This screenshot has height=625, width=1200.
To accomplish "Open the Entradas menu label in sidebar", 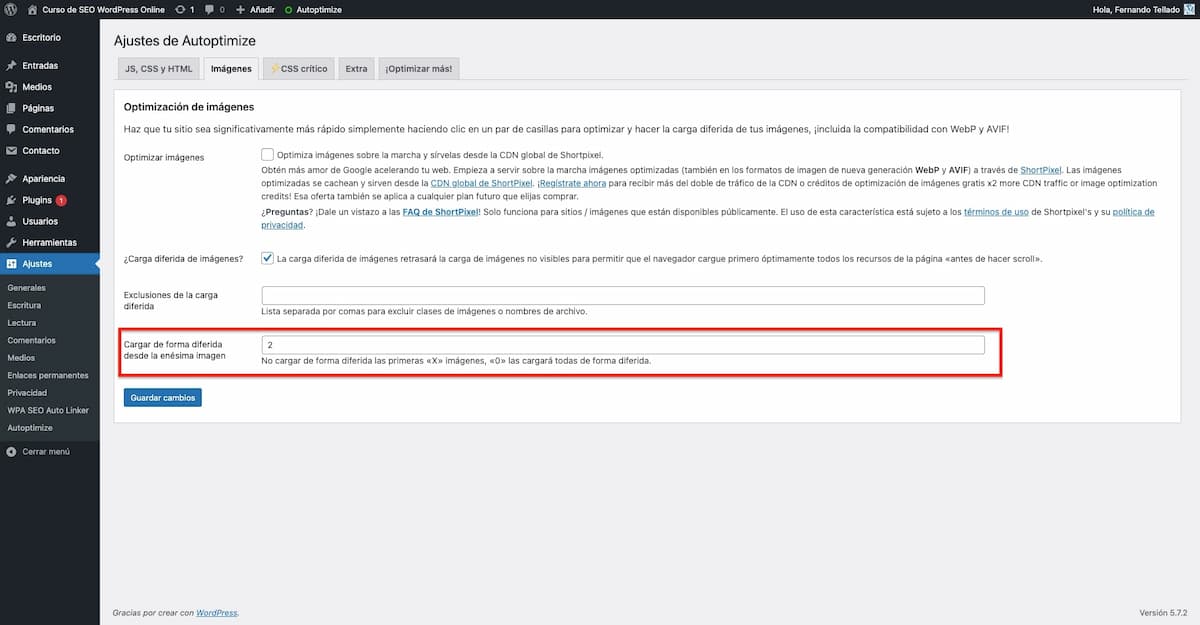I will (x=40, y=66).
